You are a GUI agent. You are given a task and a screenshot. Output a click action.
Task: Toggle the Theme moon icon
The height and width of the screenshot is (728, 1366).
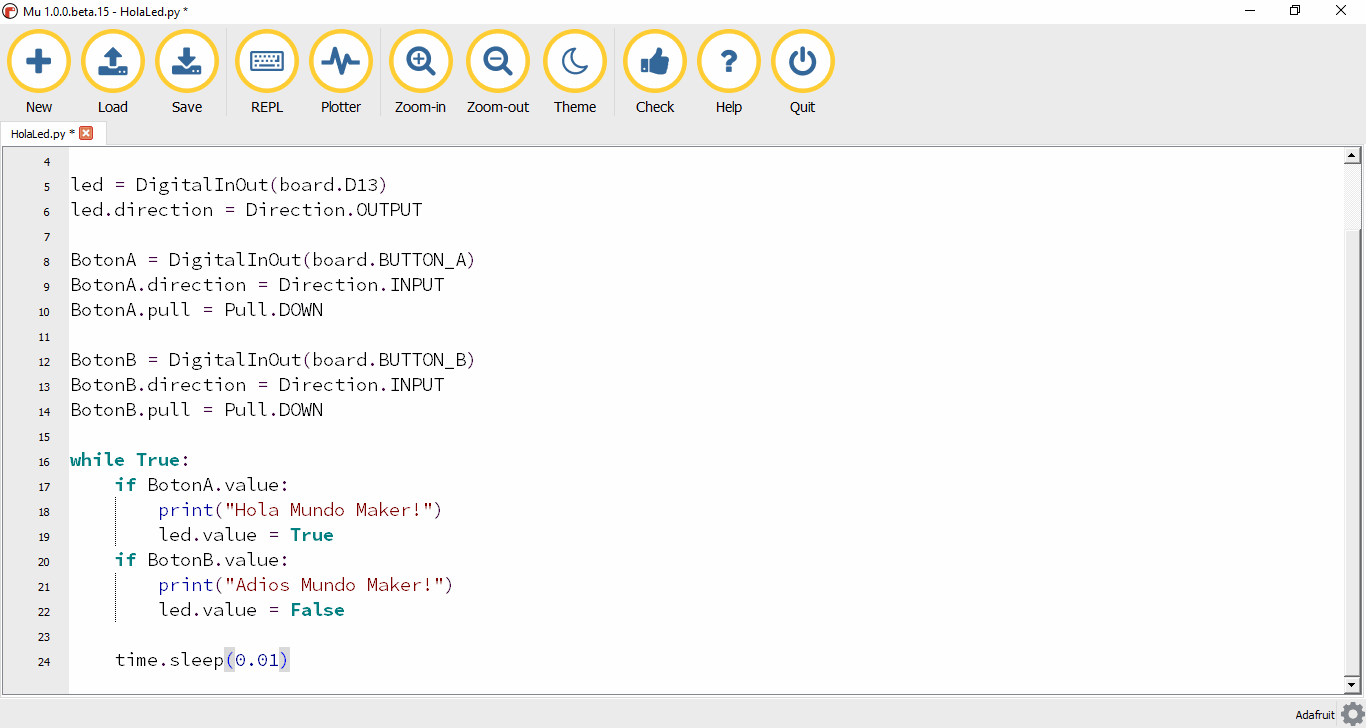(575, 62)
